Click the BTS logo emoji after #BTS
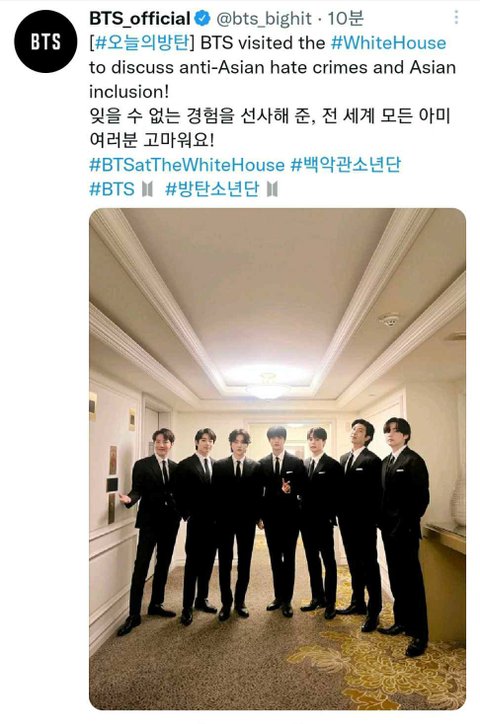The height and width of the screenshot is (724, 480). click(x=147, y=189)
